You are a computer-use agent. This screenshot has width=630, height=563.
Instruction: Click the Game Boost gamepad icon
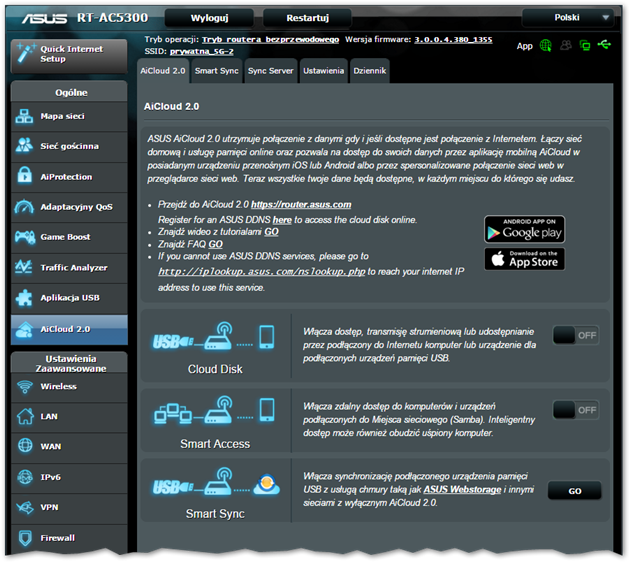tap(25, 237)
